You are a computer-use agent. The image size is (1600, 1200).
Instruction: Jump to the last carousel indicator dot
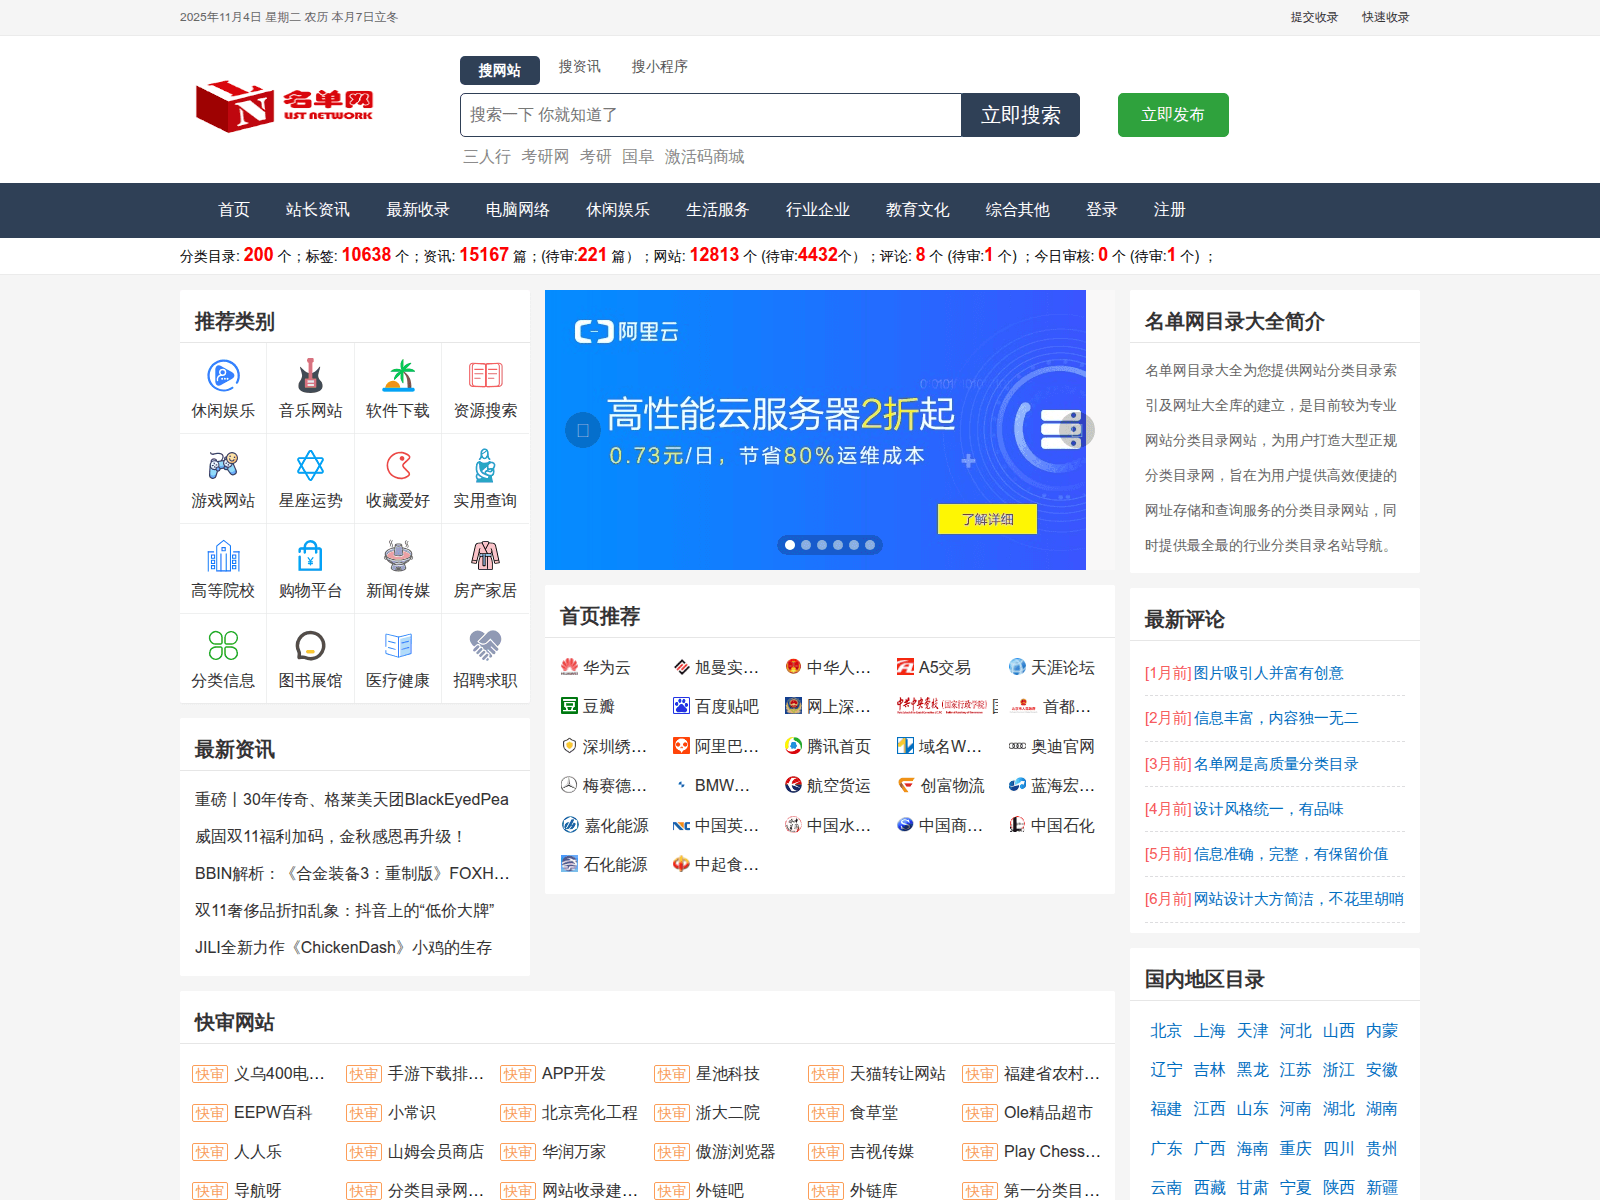click(x=870, y=545)
